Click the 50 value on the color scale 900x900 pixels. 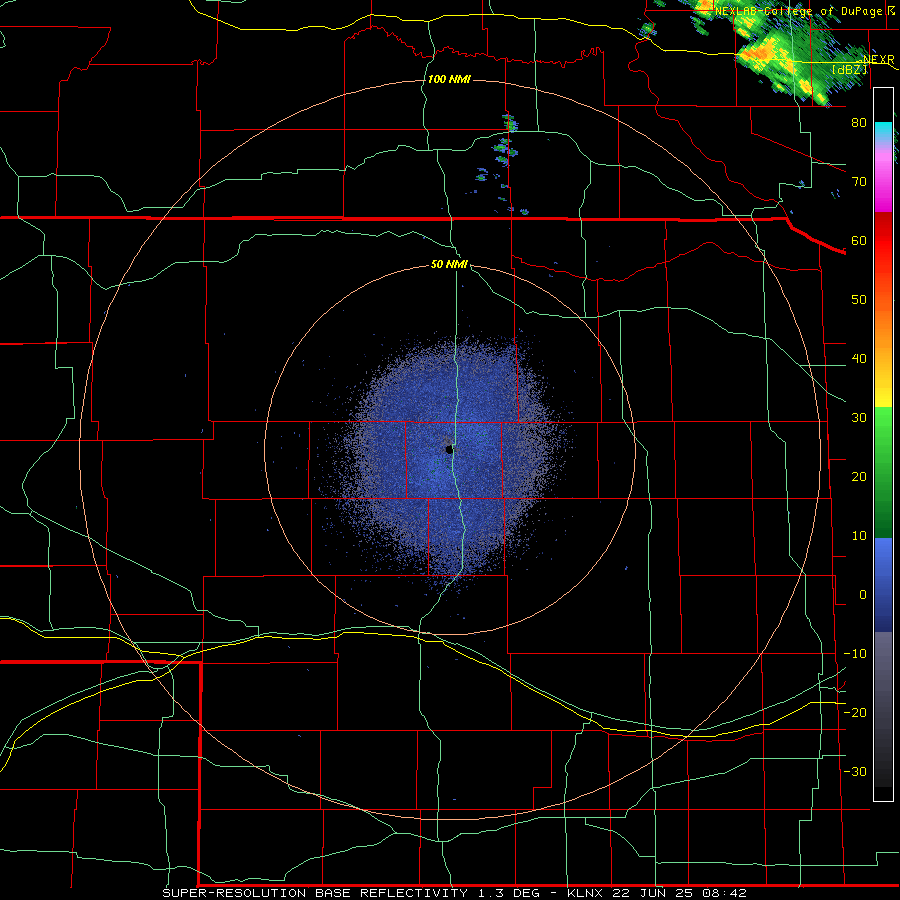point(859,300)
